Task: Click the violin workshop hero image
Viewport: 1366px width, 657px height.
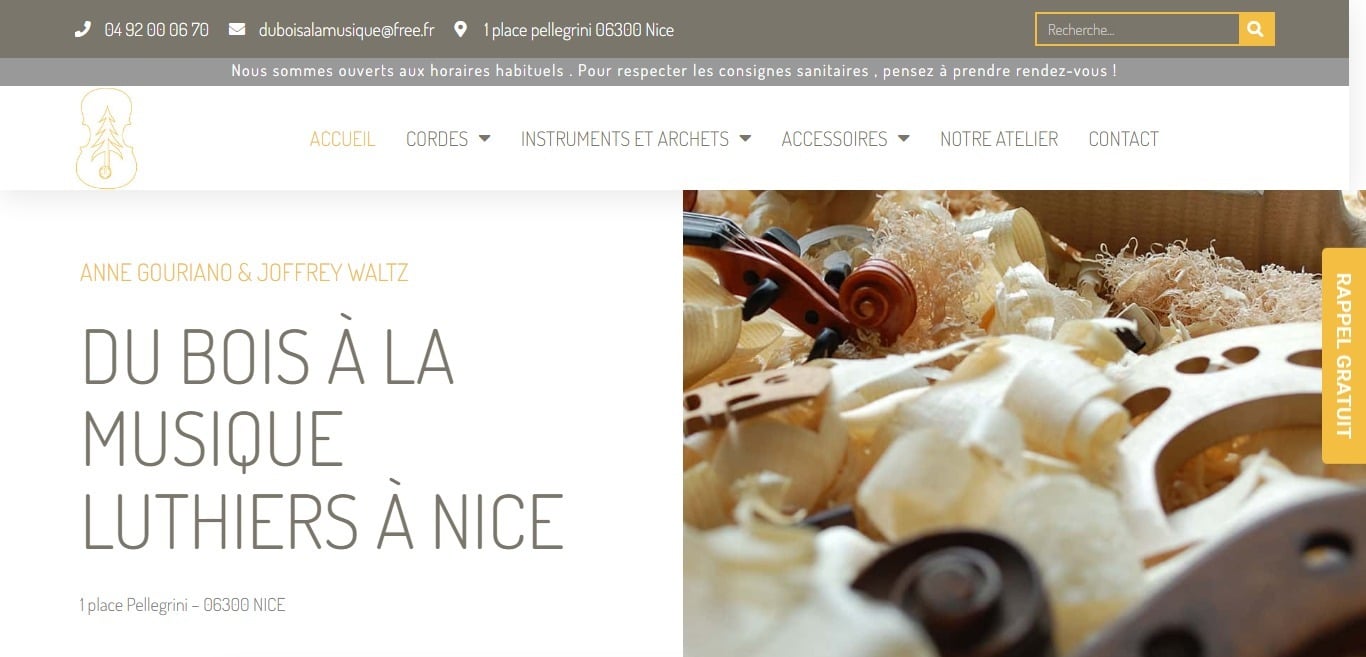Action: [x=1024, y=423]
